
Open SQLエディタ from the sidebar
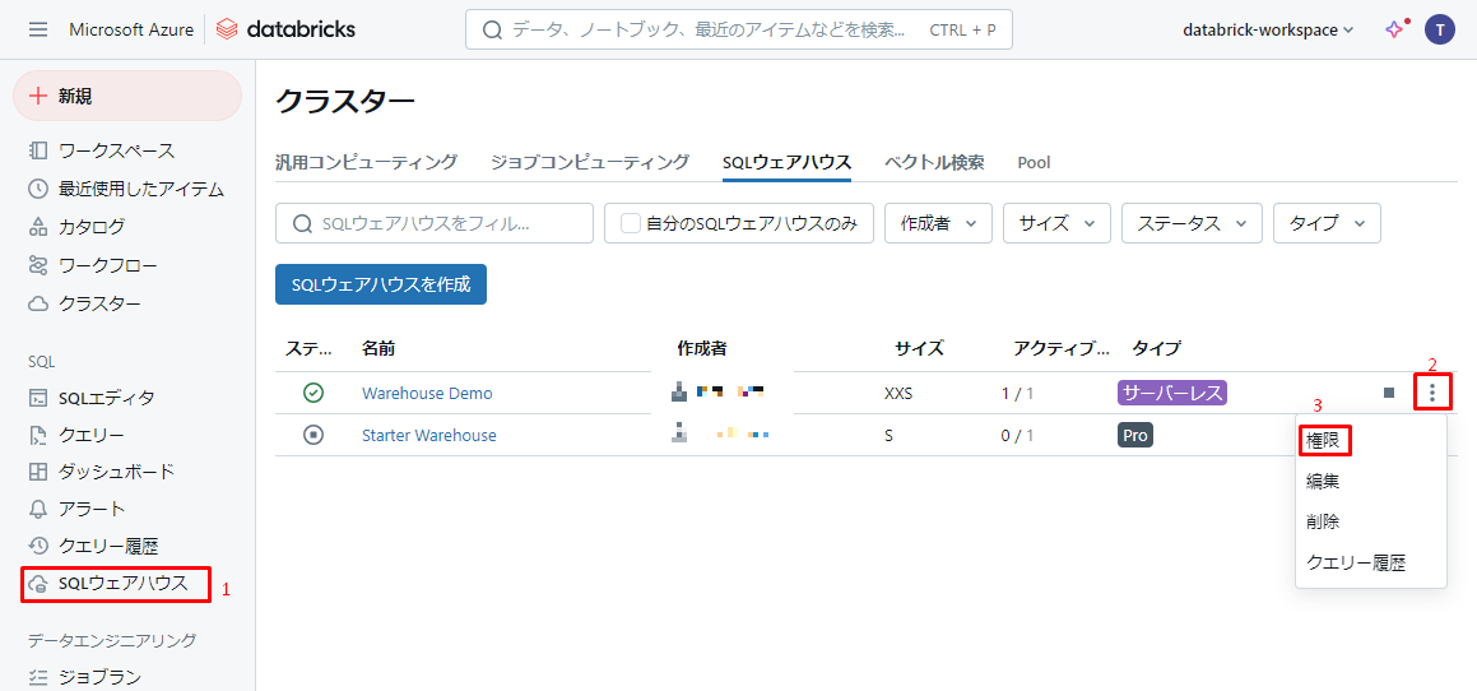pyautogui.click(x=106, y=398)
